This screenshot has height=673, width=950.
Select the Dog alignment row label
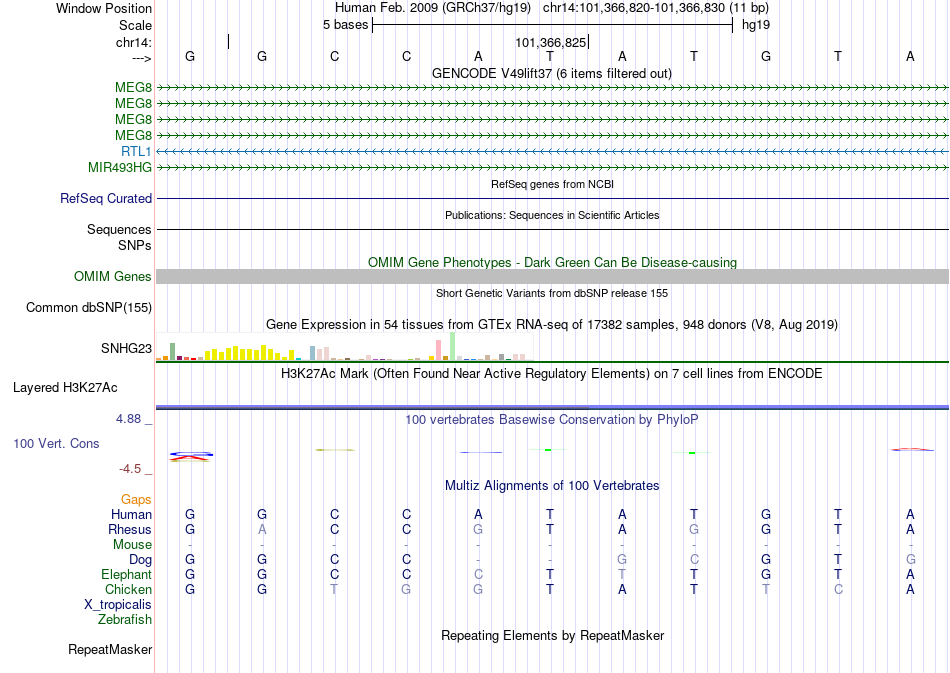tap(141, 560)
